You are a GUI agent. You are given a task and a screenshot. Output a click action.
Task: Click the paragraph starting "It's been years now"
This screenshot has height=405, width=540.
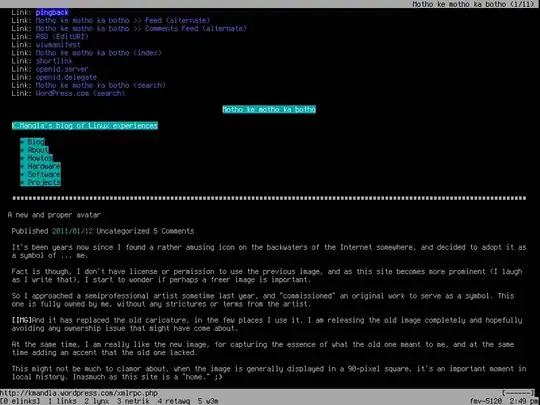269,251
